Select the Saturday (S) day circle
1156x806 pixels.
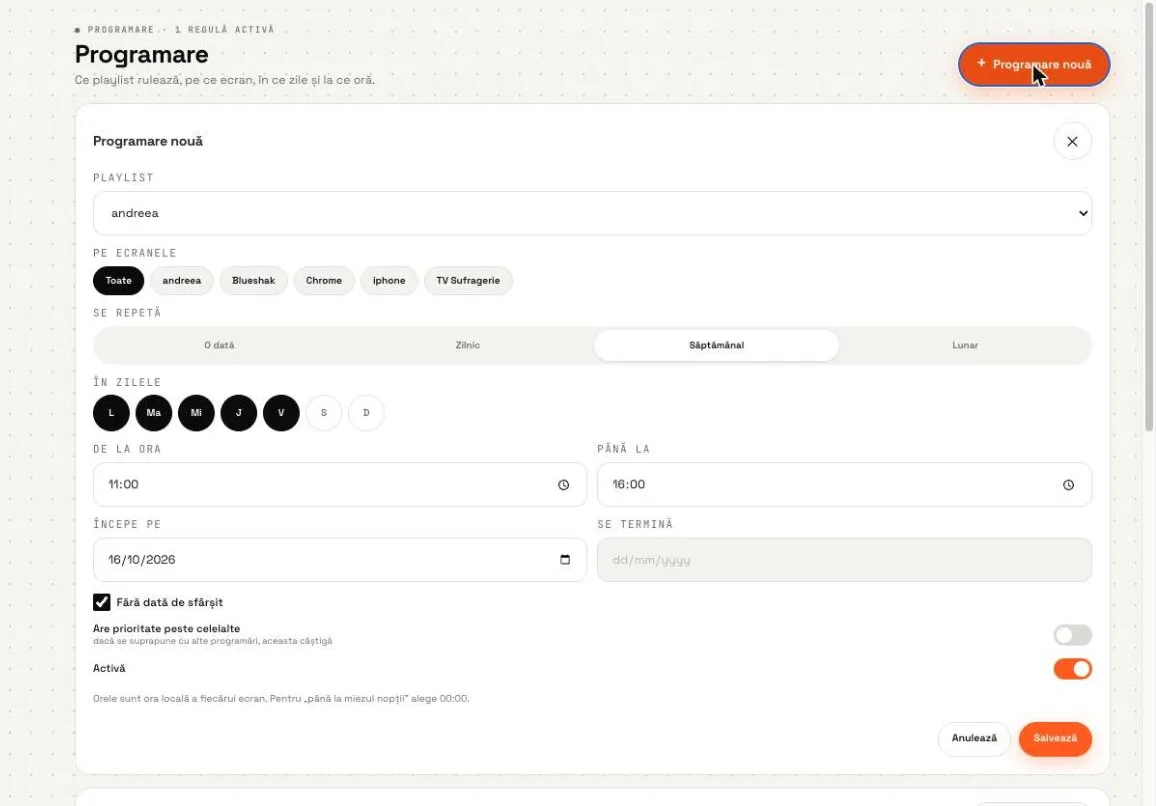point(324,413)
